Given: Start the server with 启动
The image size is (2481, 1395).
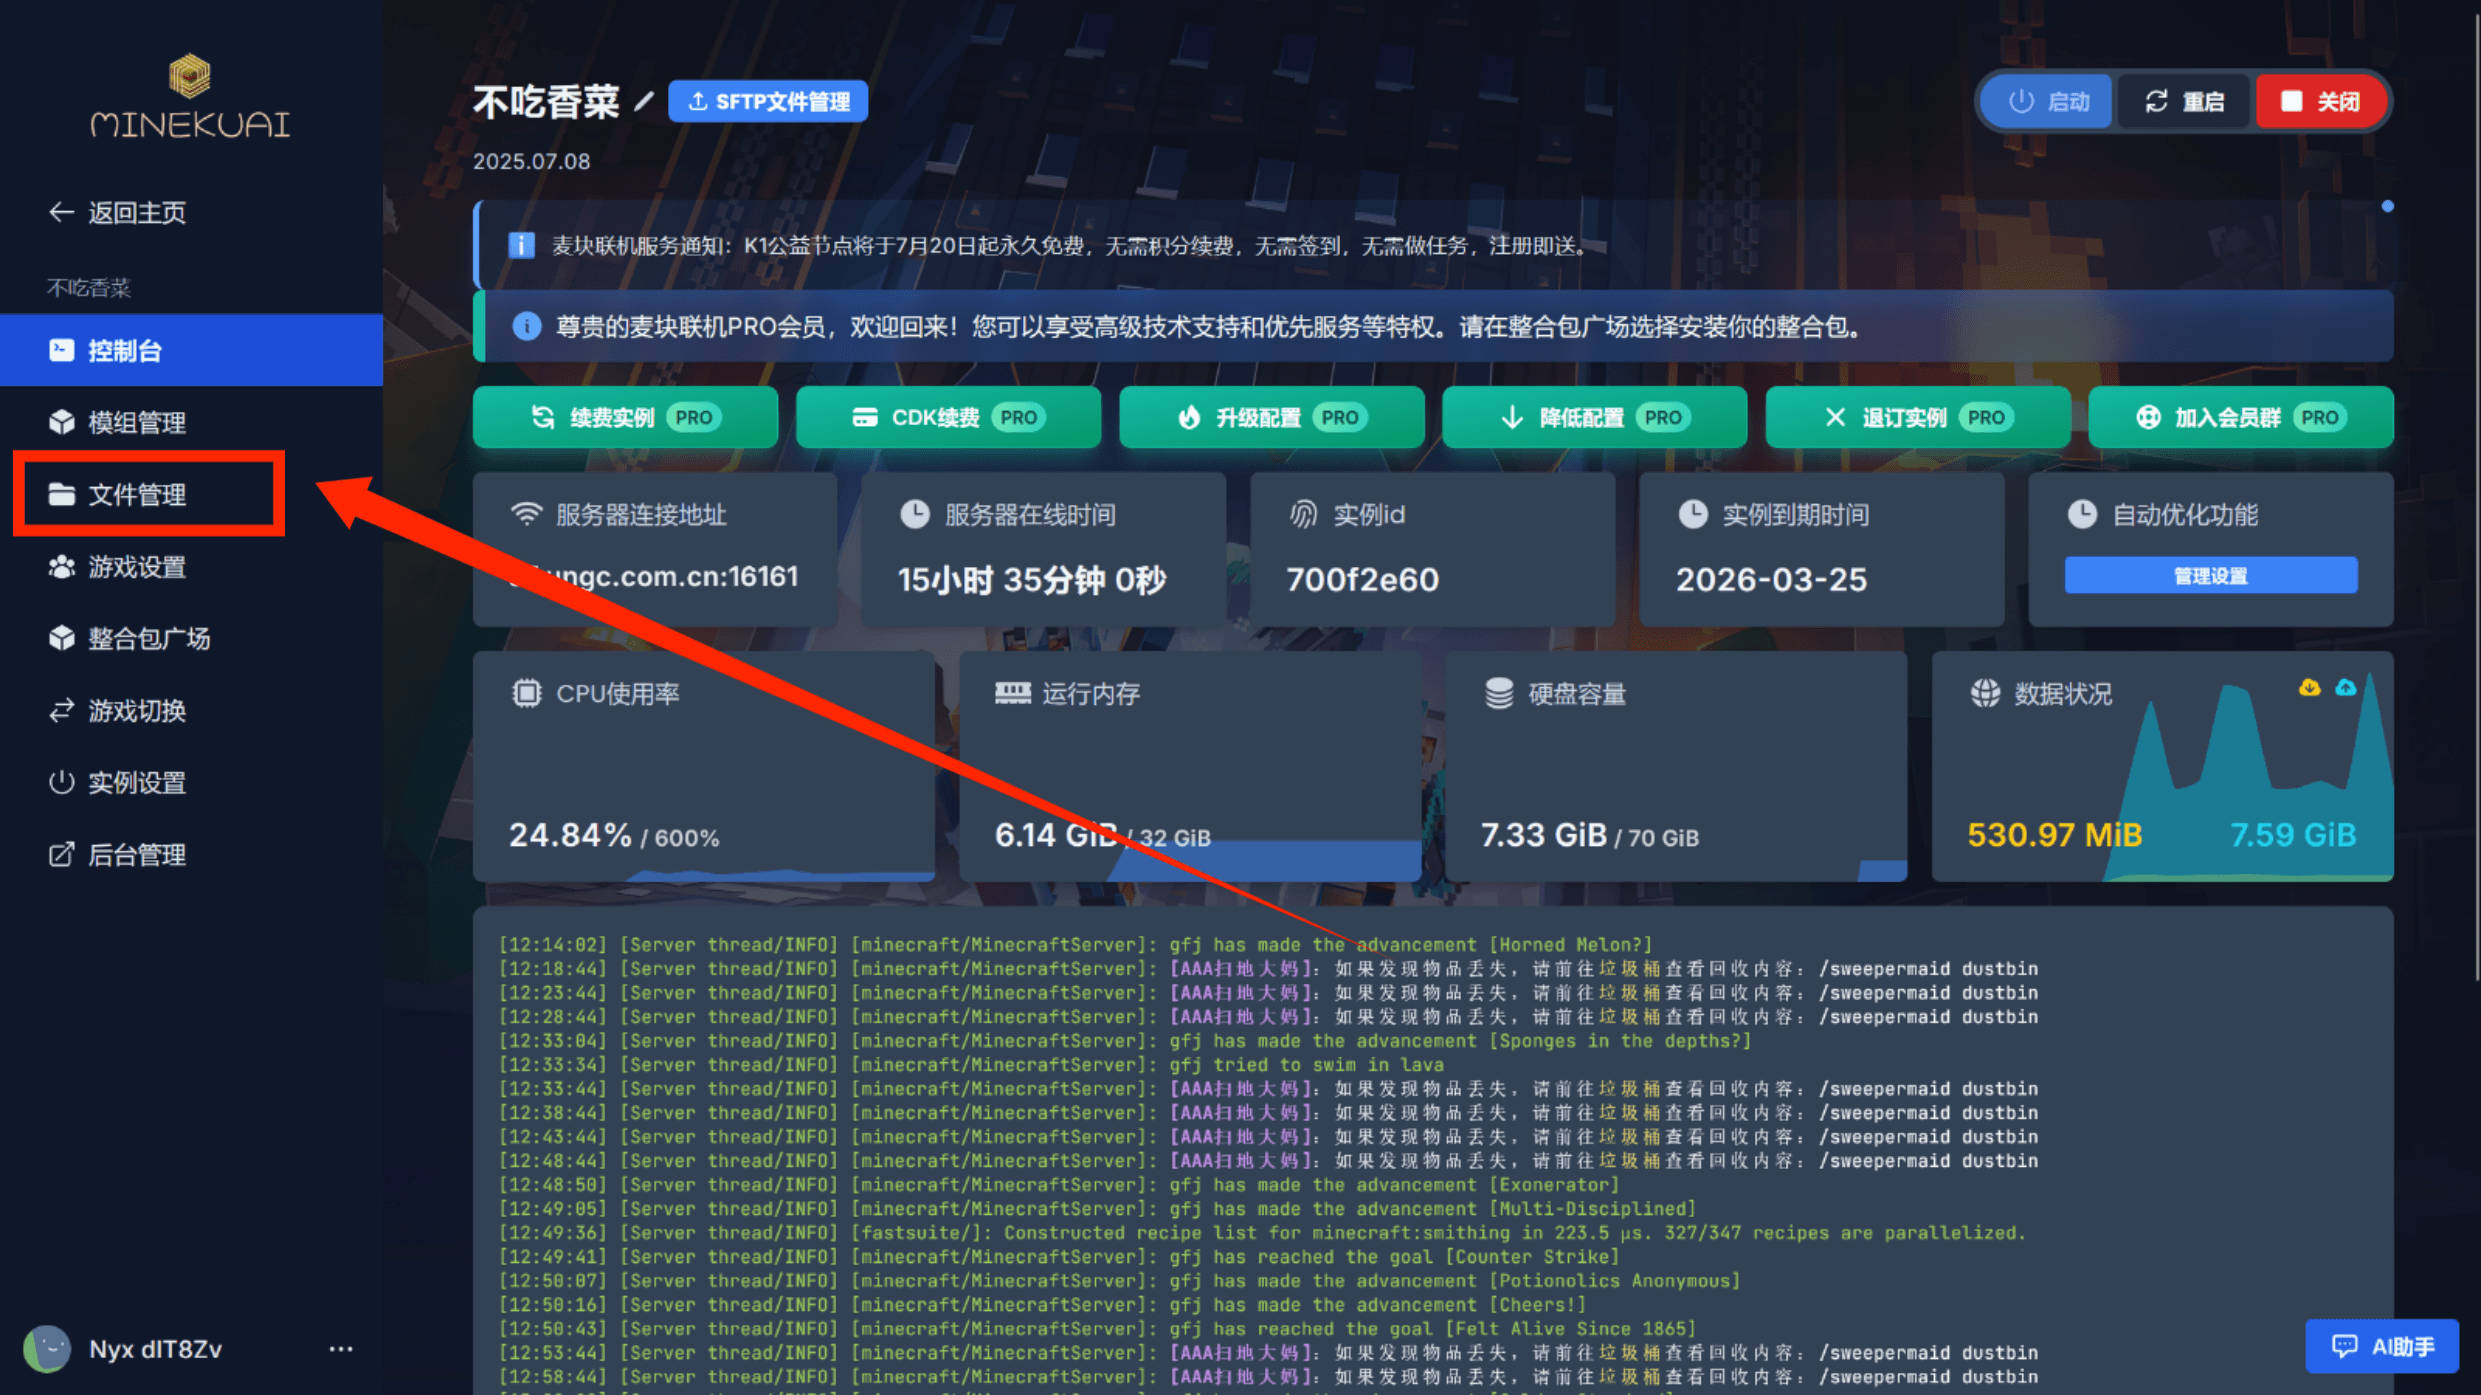Looking at the screenshot, I should click(x=2044, y=100).
